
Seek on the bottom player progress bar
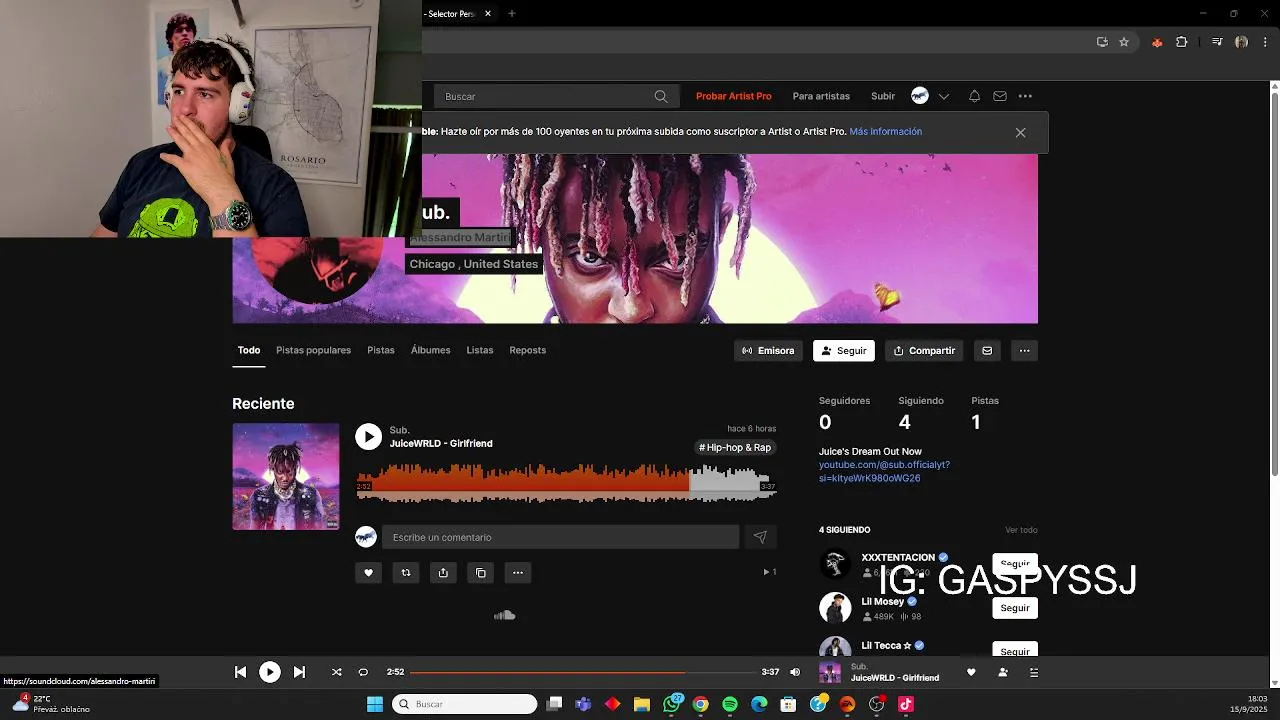point(583,672)
